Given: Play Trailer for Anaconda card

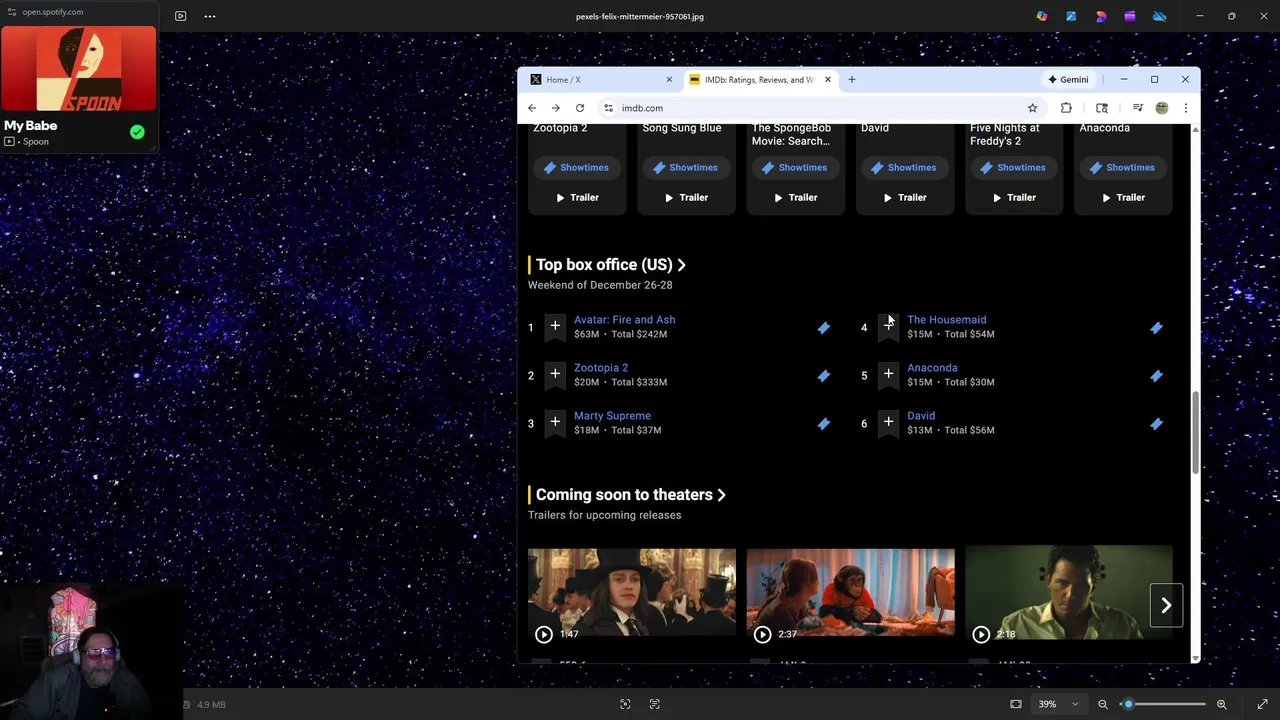Looking at the screenshot, I should [1121, 198].
